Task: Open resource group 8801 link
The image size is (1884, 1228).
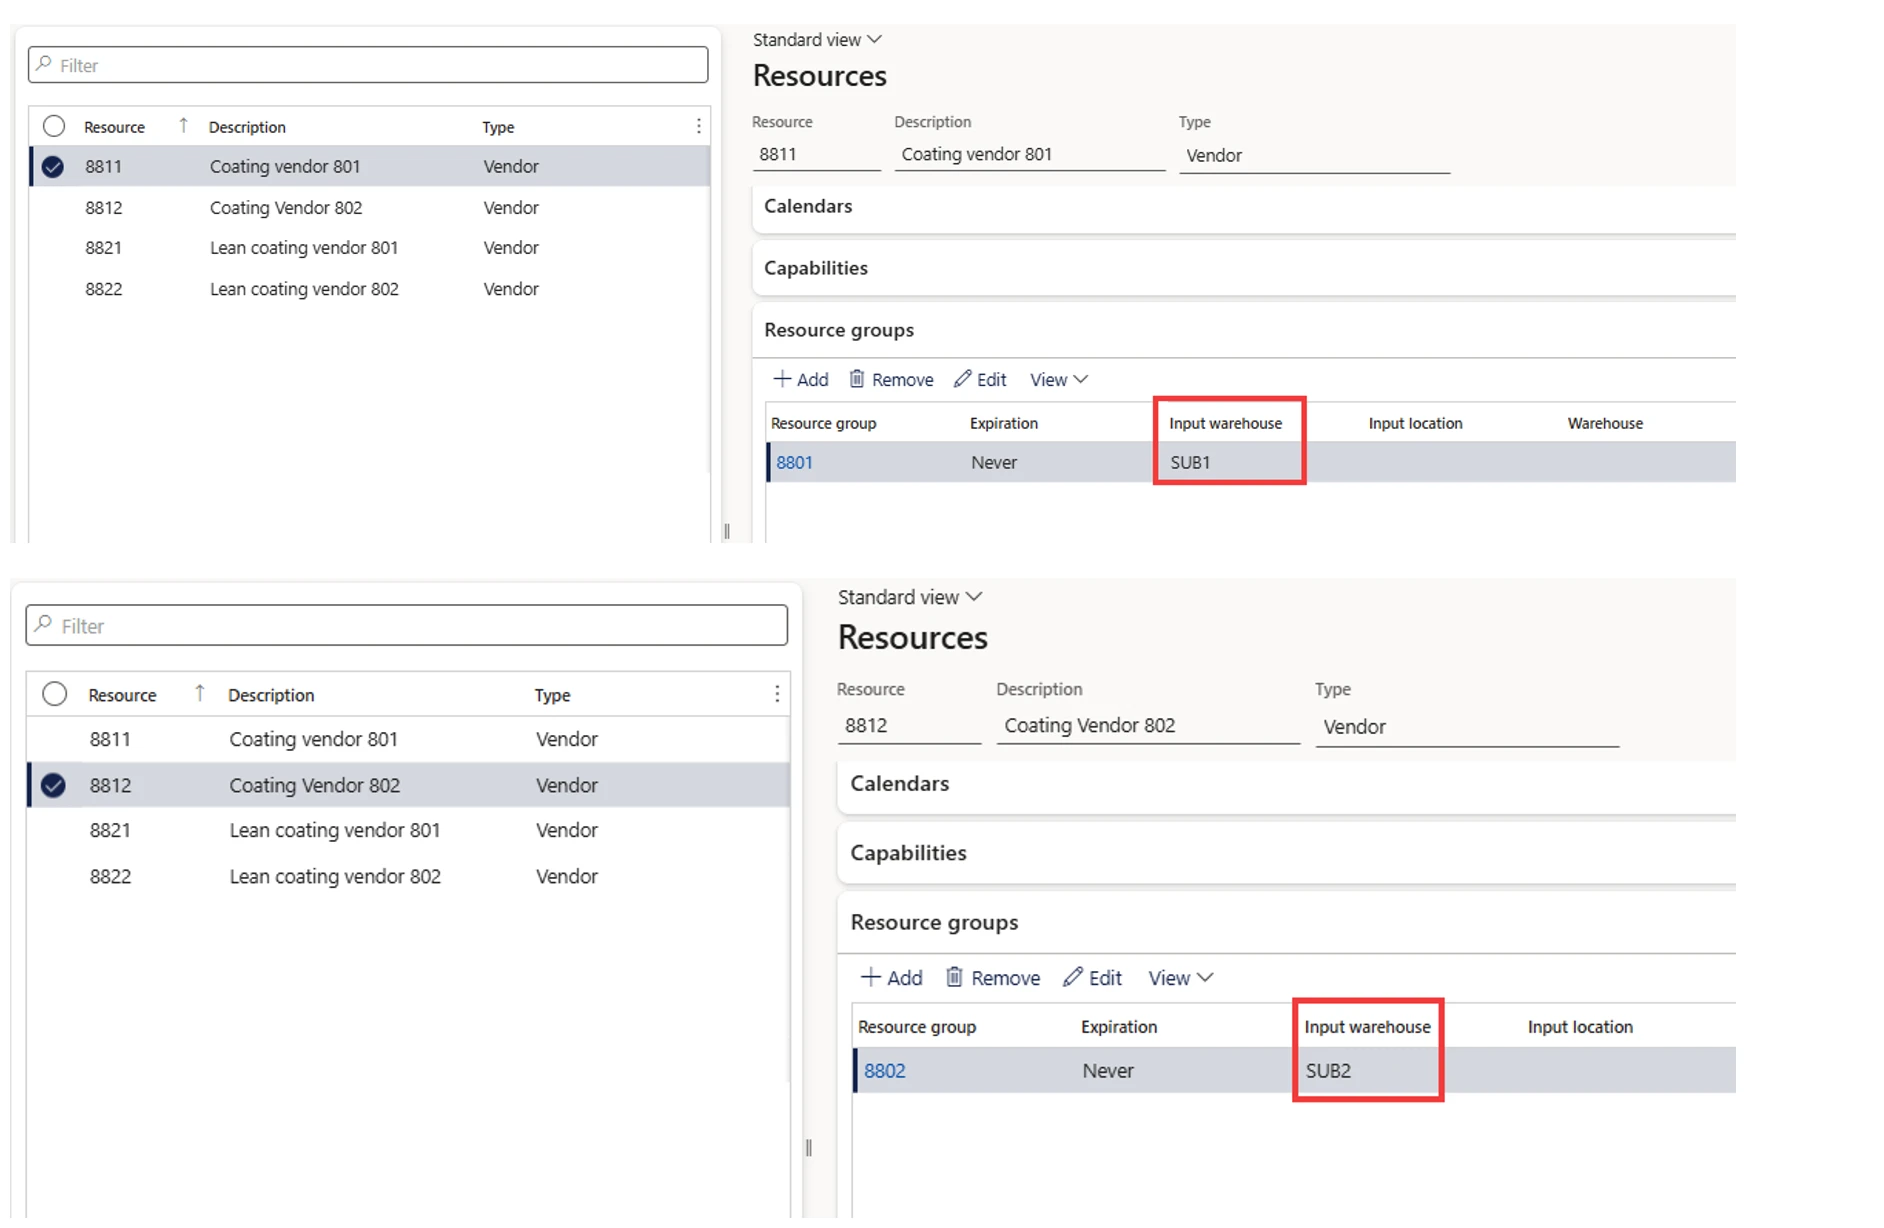Action: tap(794, 463)
